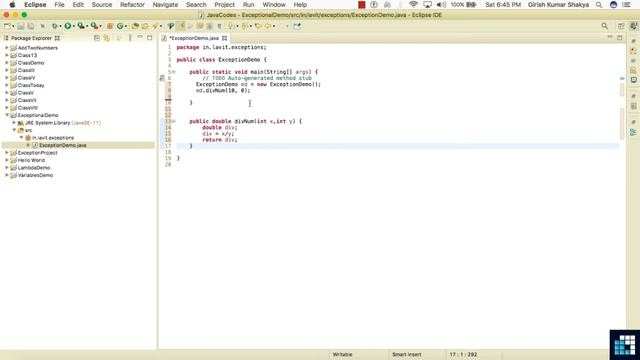Open the dropdown arrow next to the Debug icon
Image resolution: width=640 pixels, height=360 pixels.
pos(60,27)
